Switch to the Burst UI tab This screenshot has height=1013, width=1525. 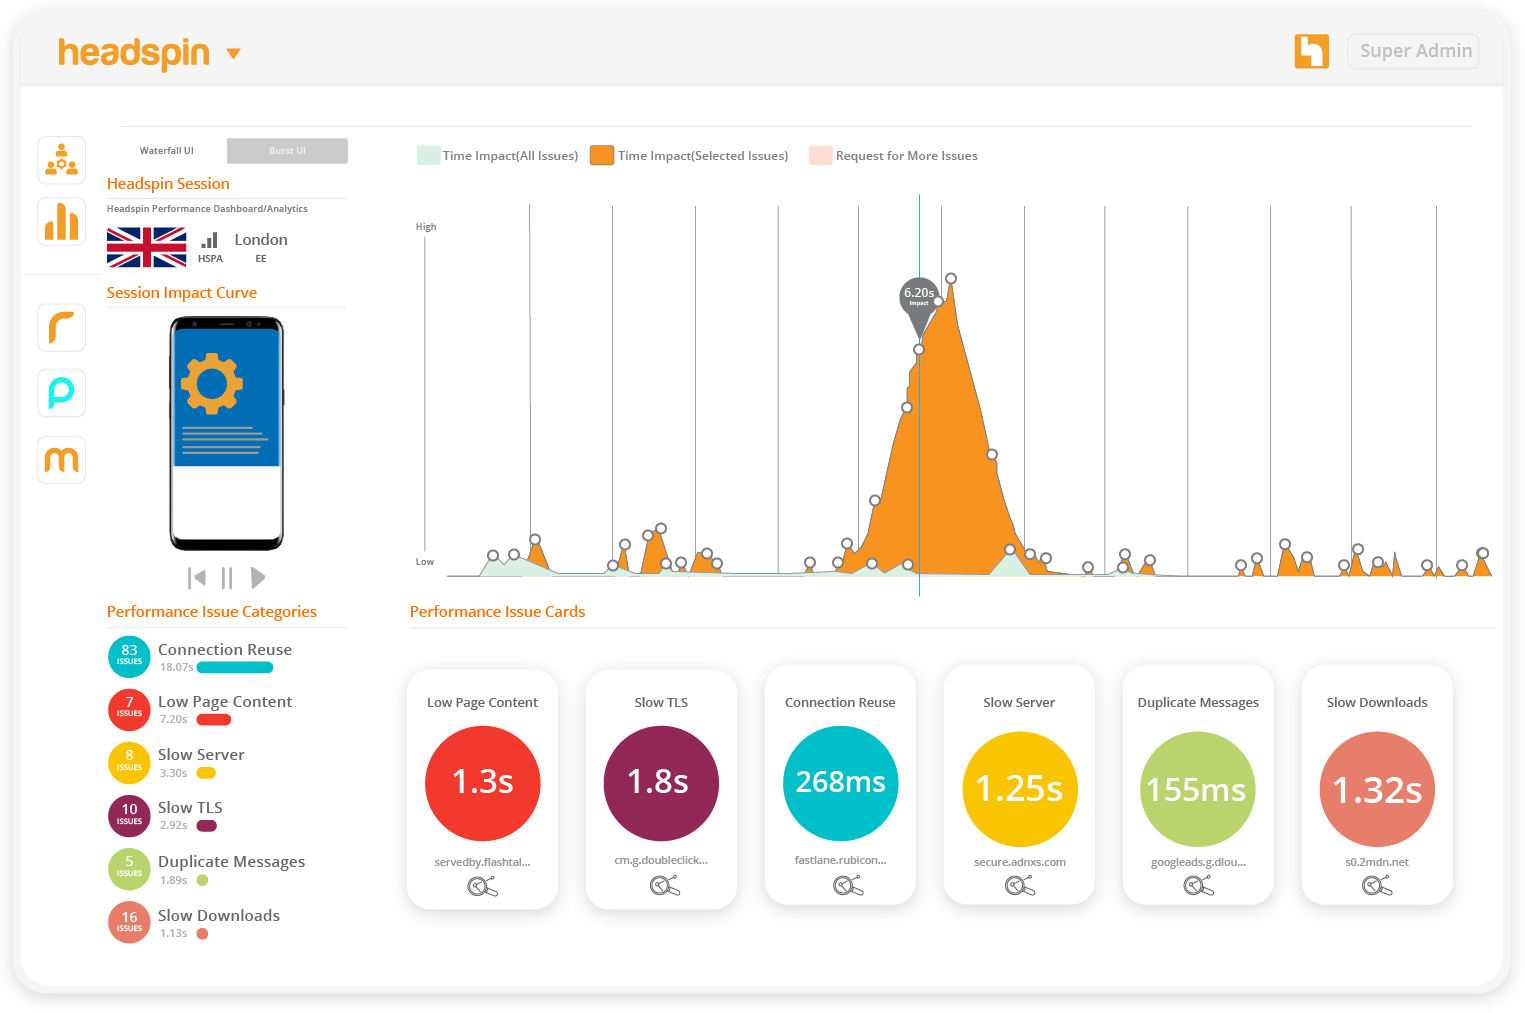coord(287,151)
